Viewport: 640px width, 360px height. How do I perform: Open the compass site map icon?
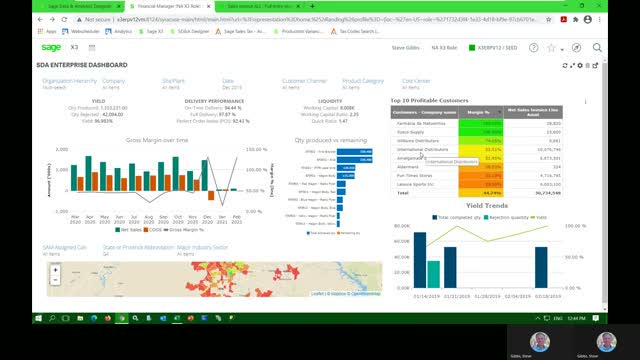point(576,48)
